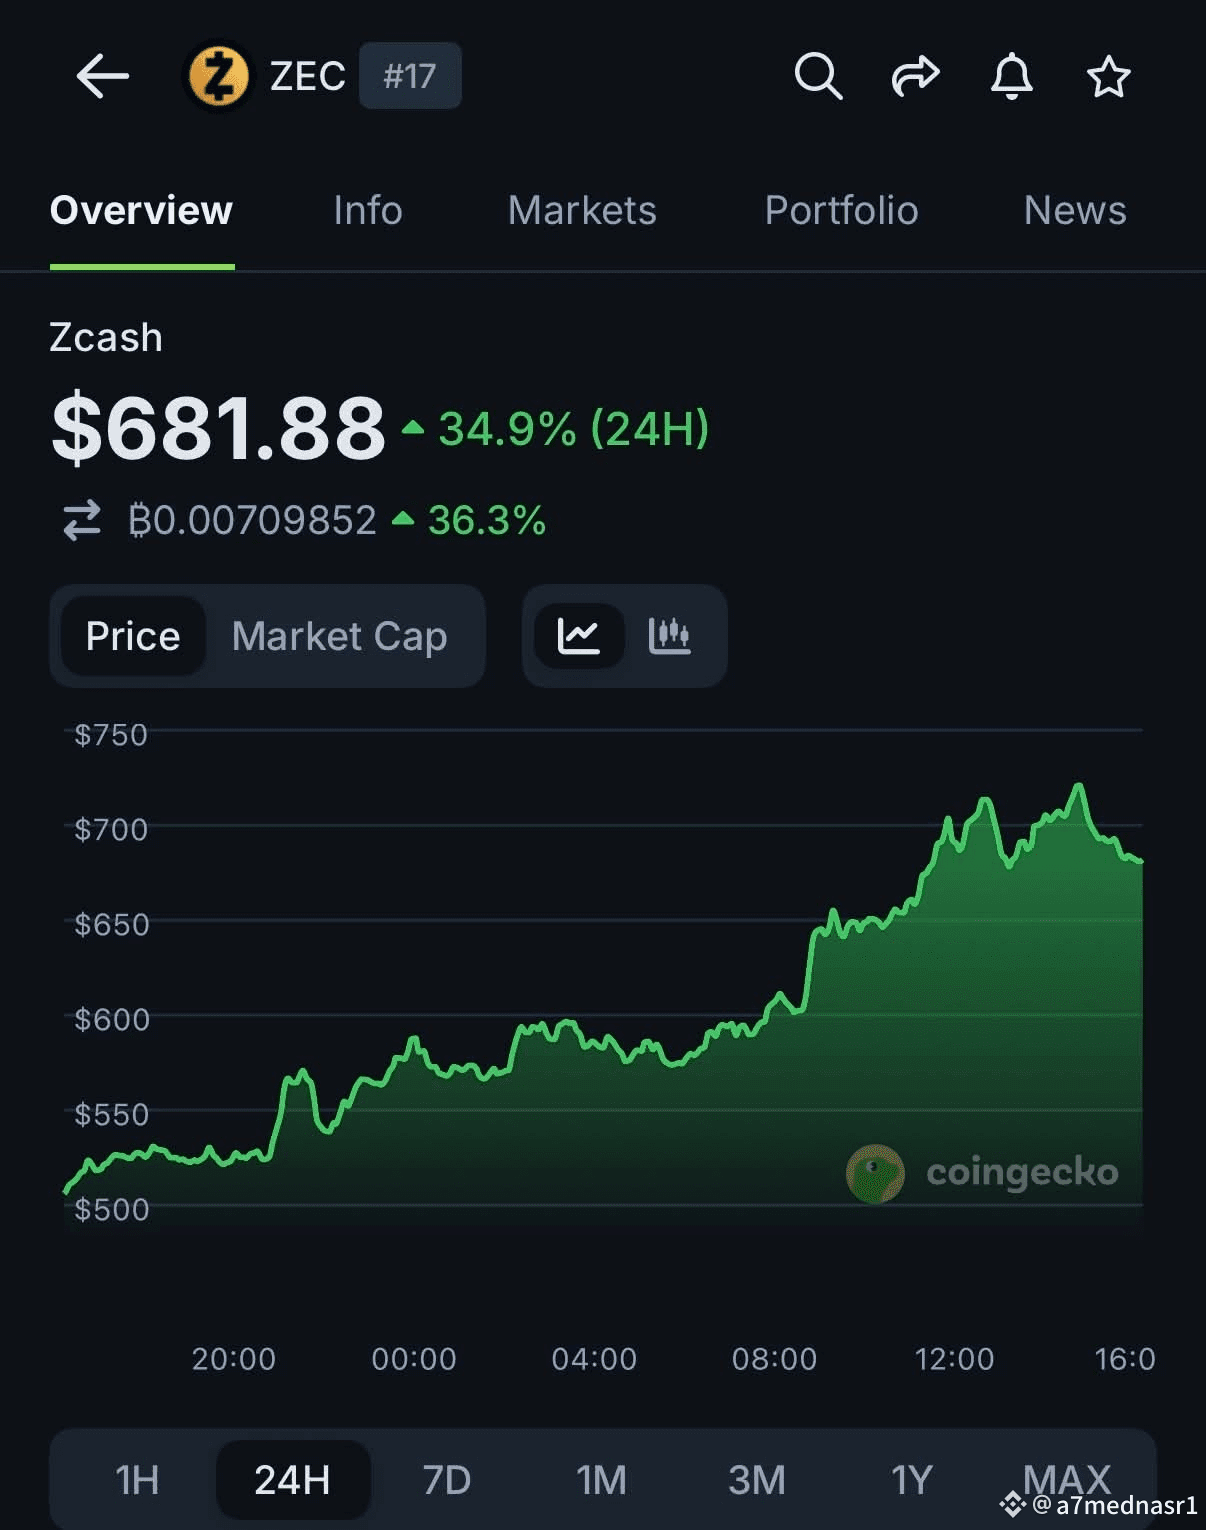Open the Info tab

[368, 211]
